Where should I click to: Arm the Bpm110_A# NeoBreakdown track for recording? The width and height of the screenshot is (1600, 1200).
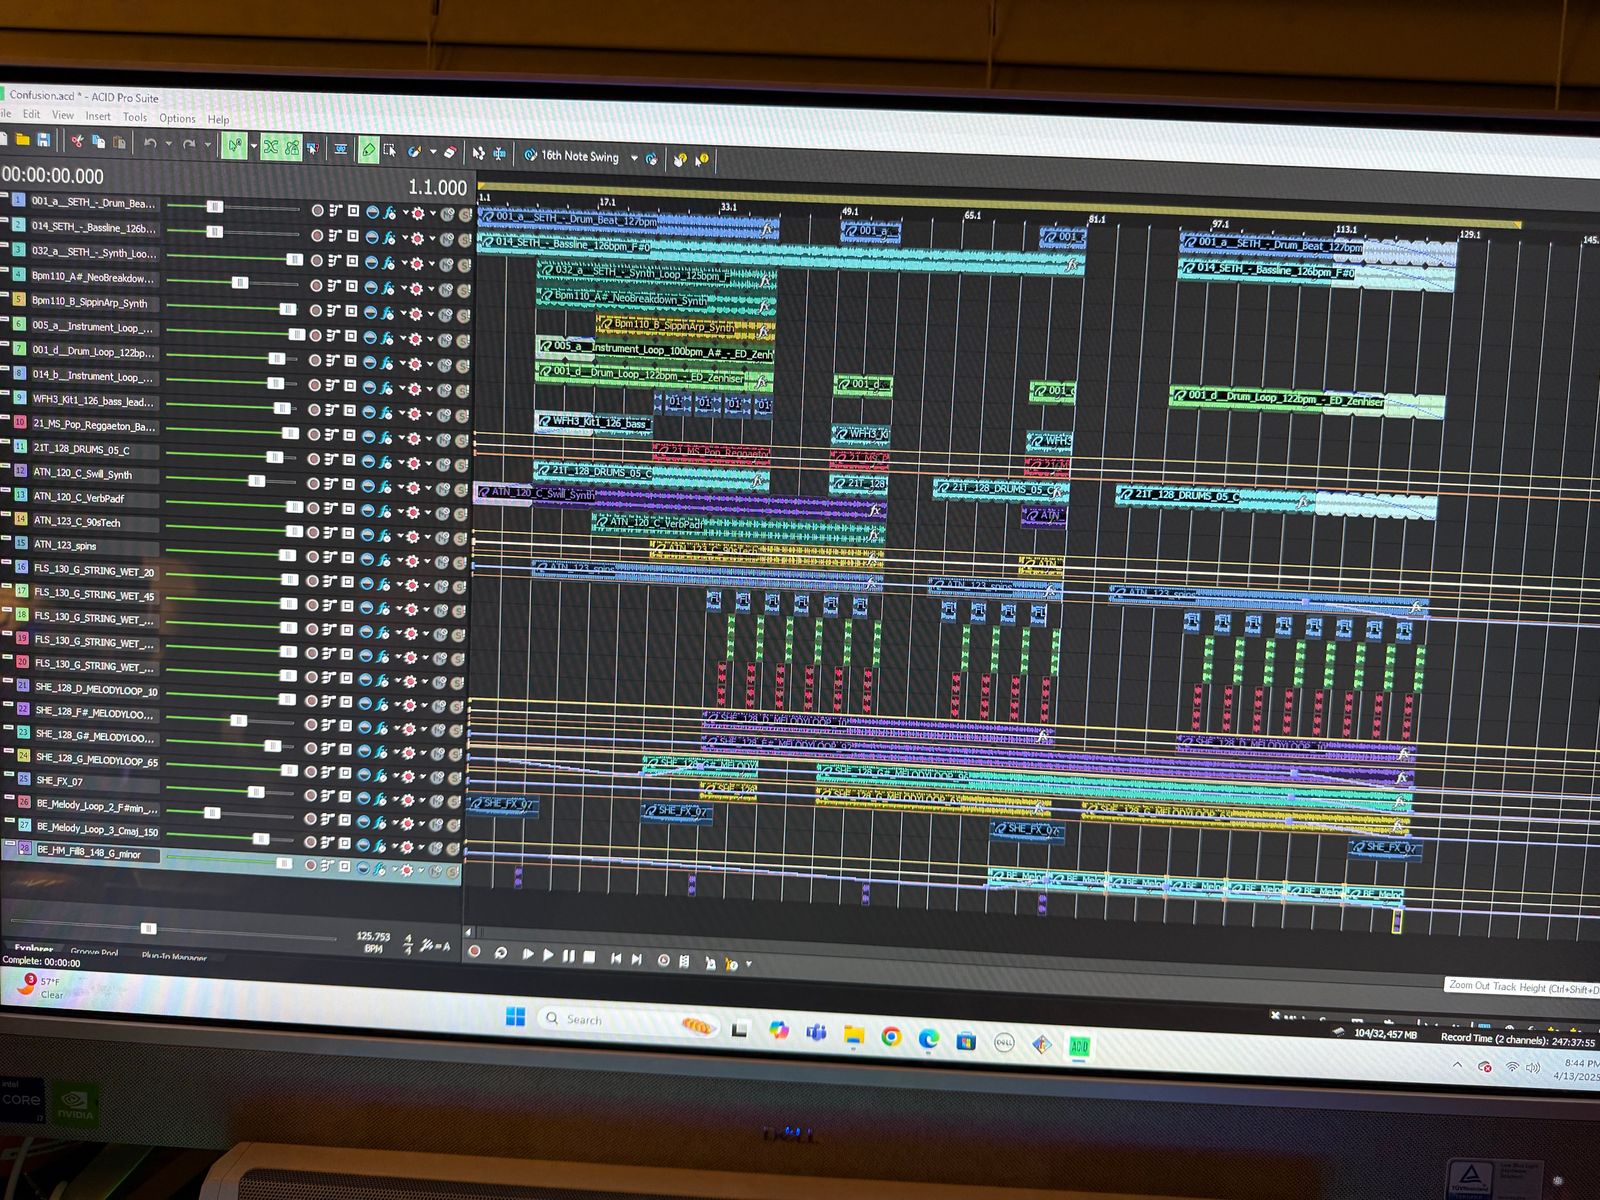coord(317,286)
